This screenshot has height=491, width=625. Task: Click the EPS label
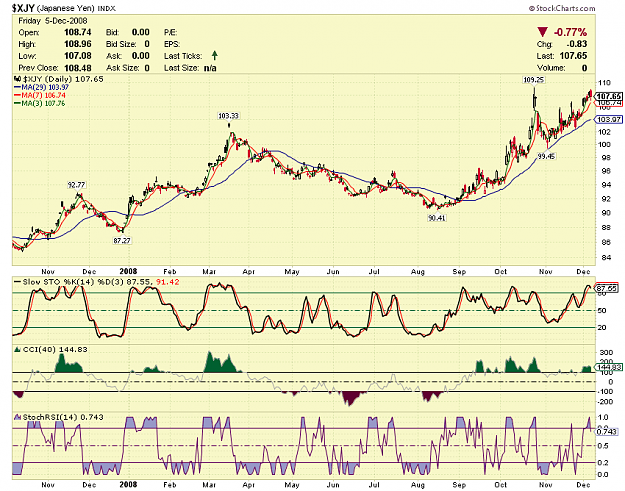[x=172, y=44]
